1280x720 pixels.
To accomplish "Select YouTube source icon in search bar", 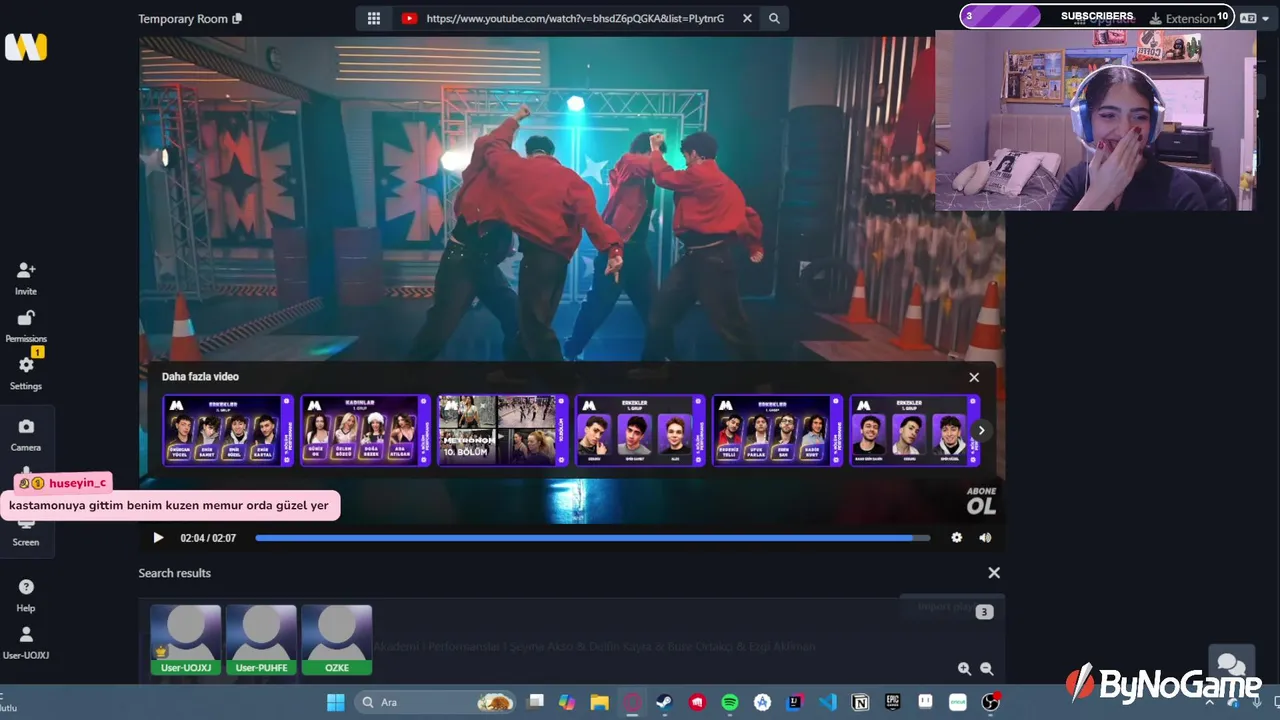I will pos(409,18).
